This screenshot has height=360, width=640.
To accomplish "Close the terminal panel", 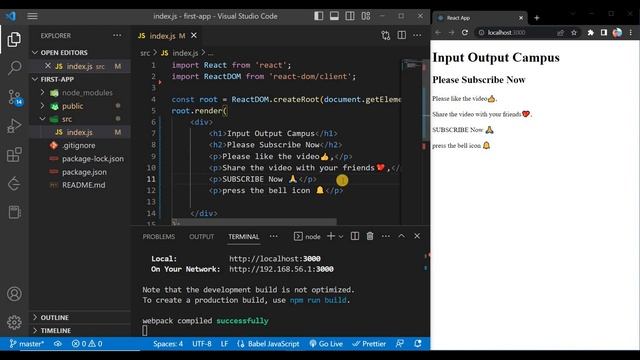I will coord(417,236).
